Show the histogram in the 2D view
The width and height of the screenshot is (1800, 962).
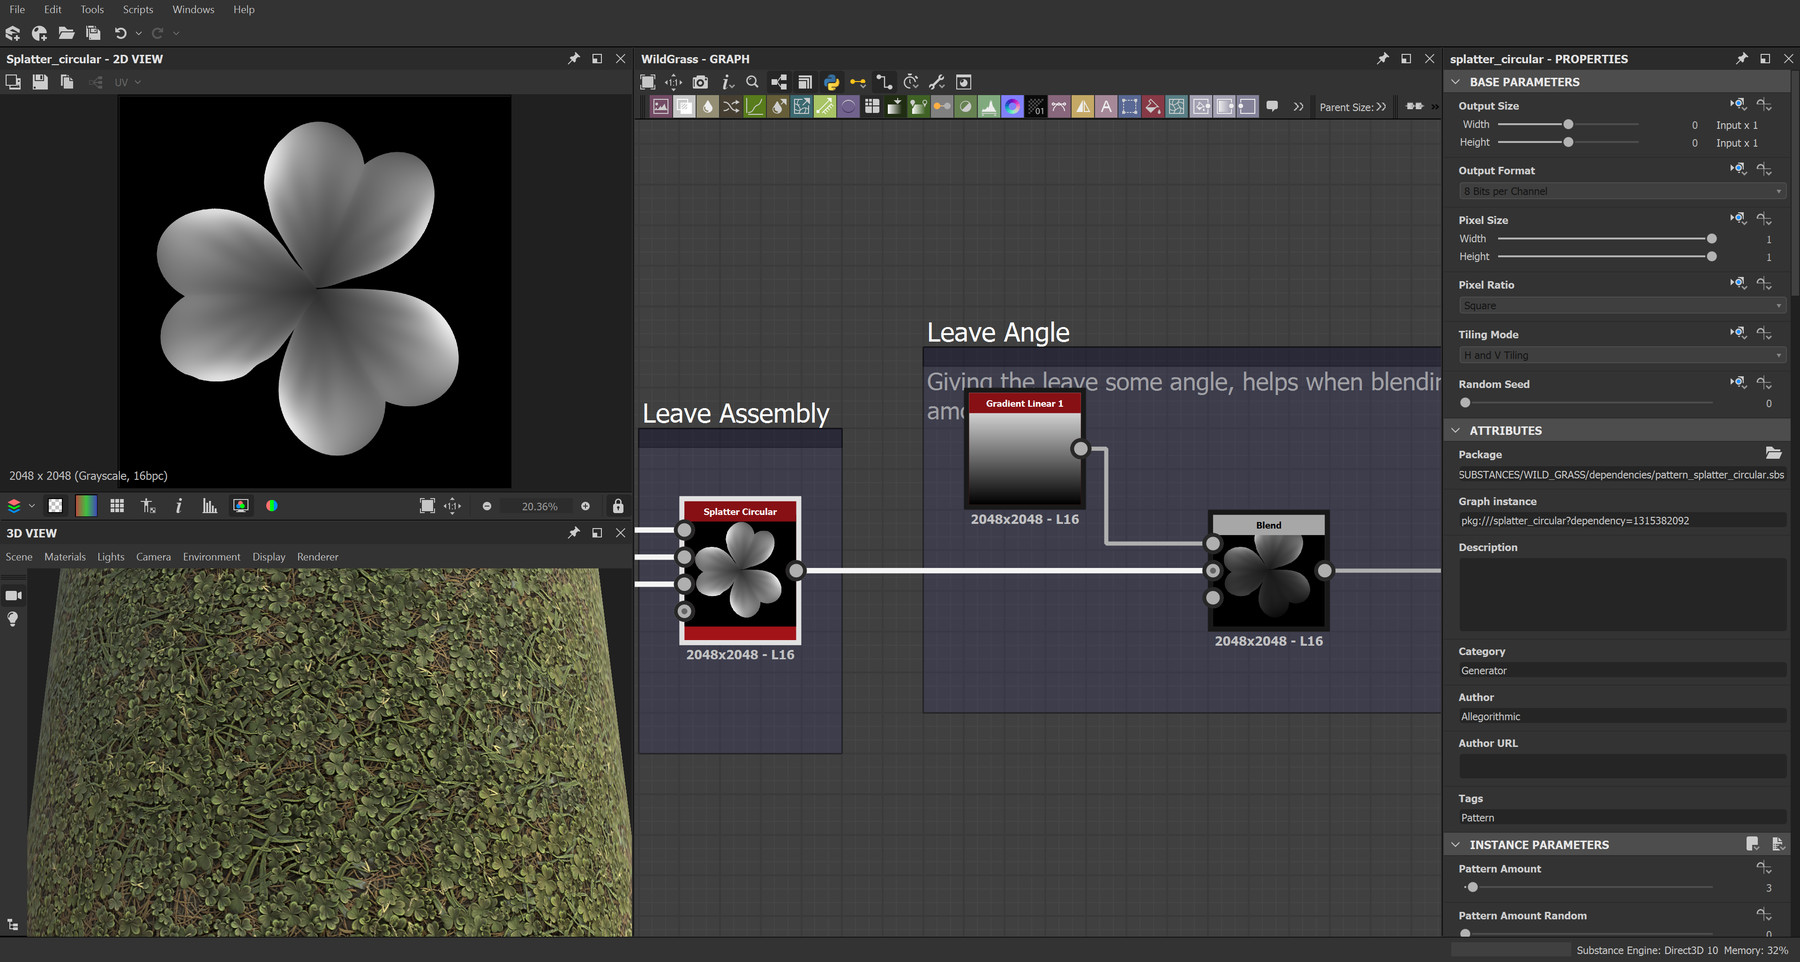coord(208,506)
